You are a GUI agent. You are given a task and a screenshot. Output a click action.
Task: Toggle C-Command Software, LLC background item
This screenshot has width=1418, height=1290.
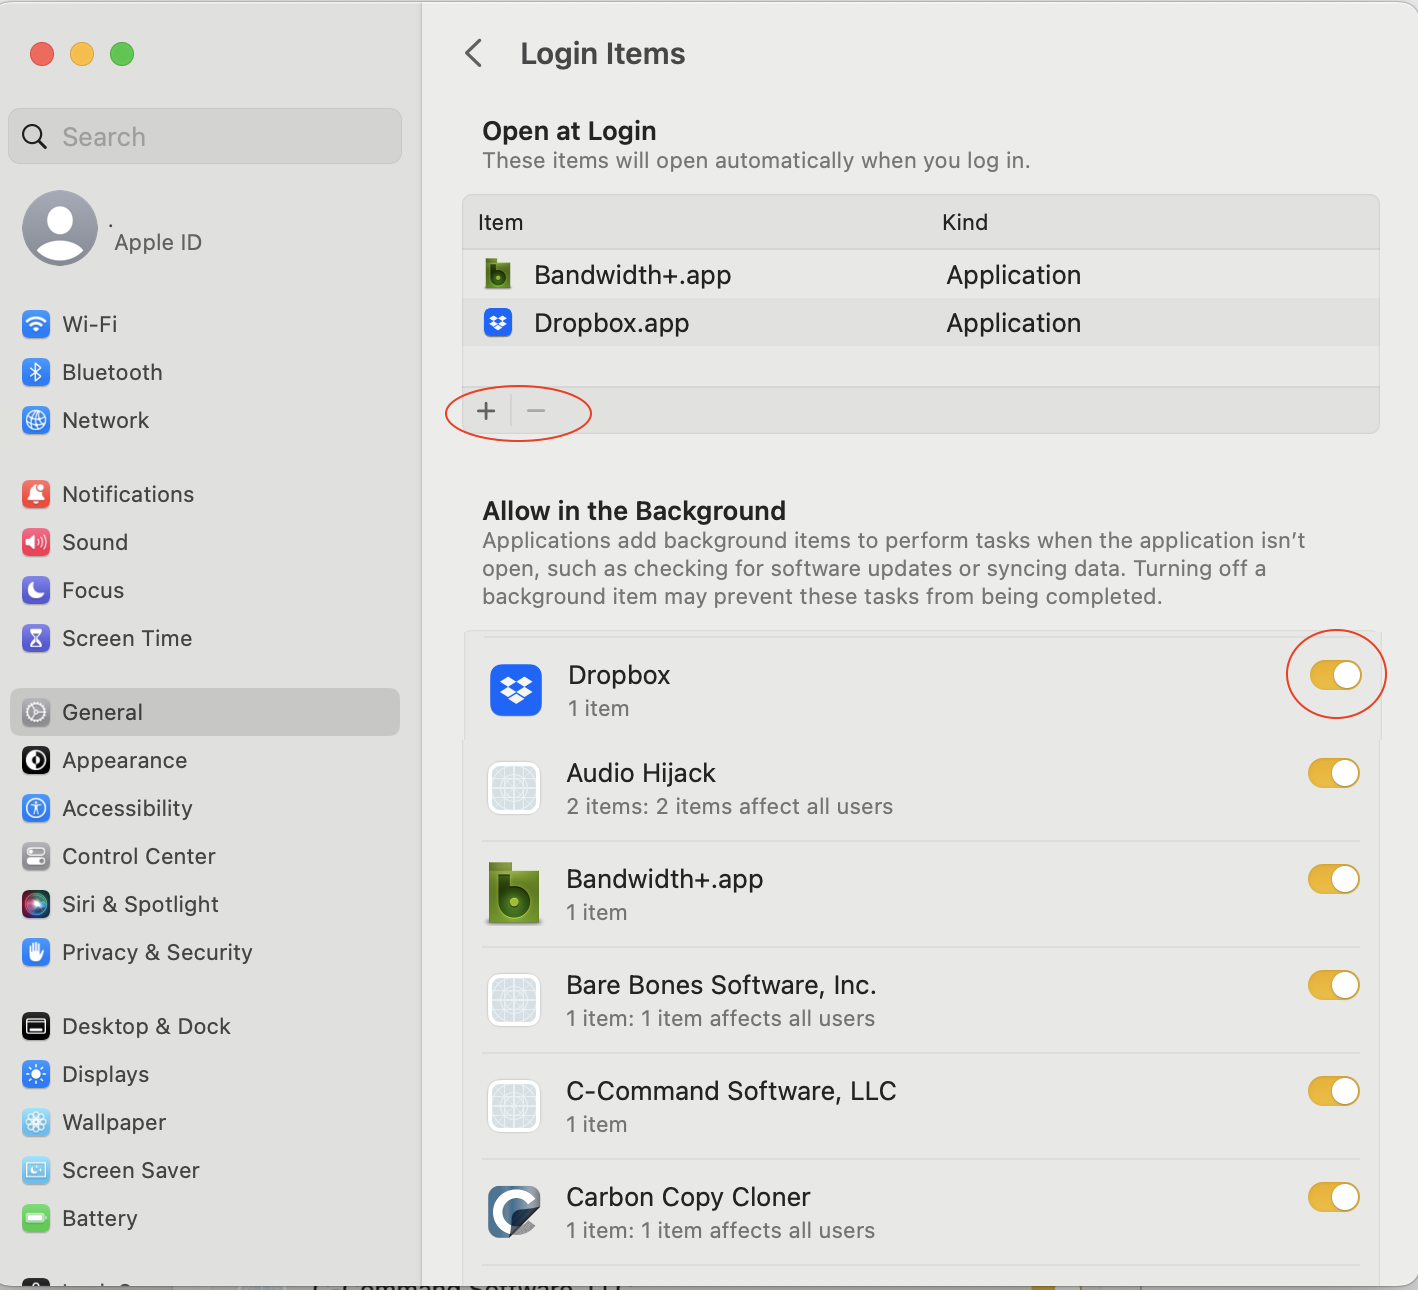coord(1334,1091)
